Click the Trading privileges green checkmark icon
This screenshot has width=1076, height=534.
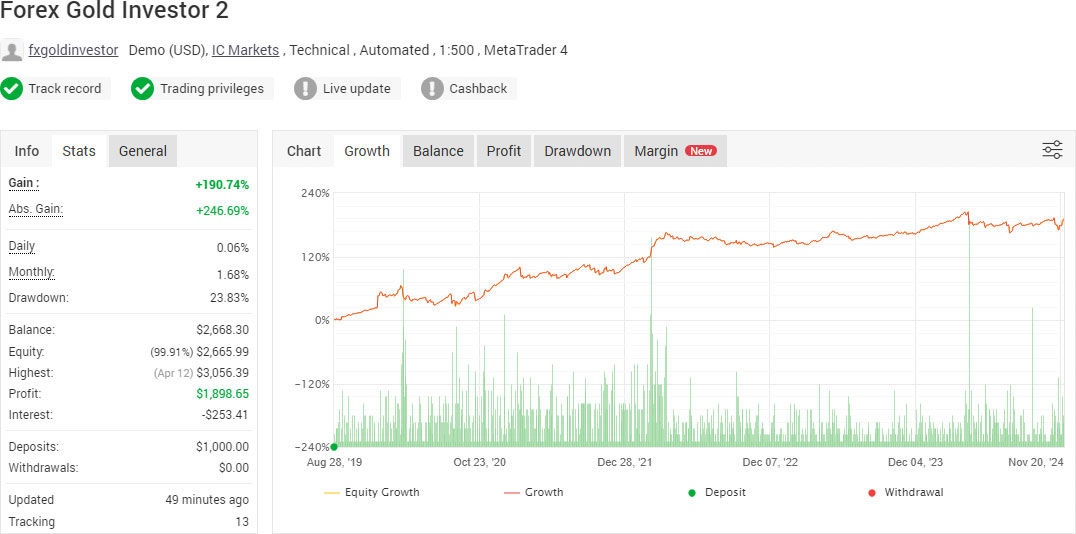(143, 89)
